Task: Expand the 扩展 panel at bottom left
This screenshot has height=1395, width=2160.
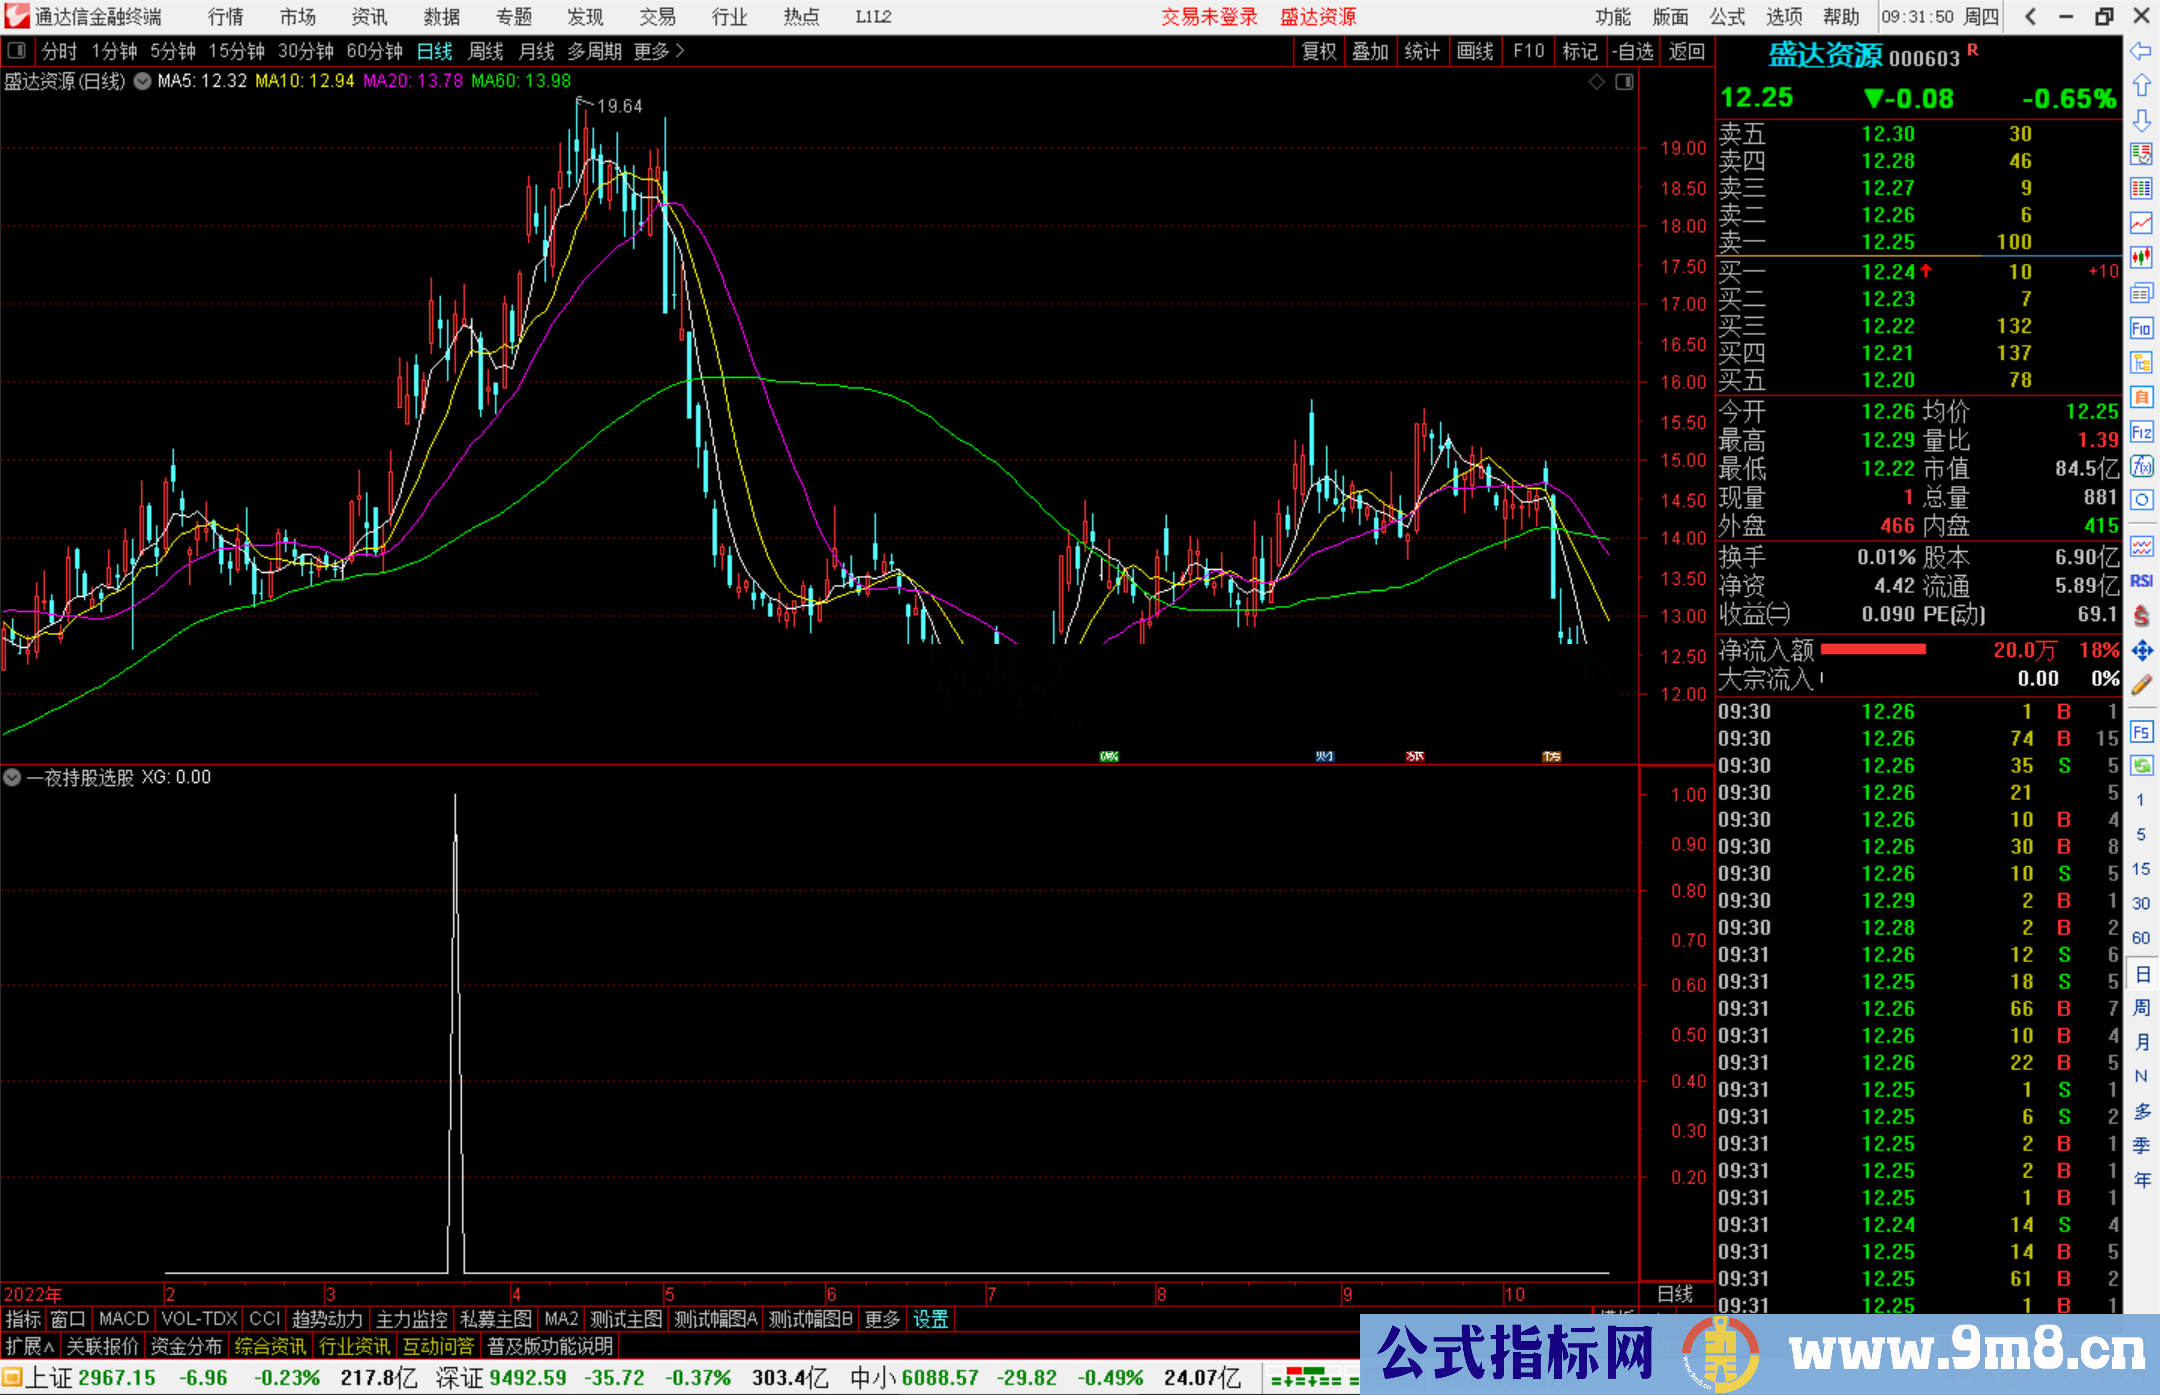Action: [24, 1346]
